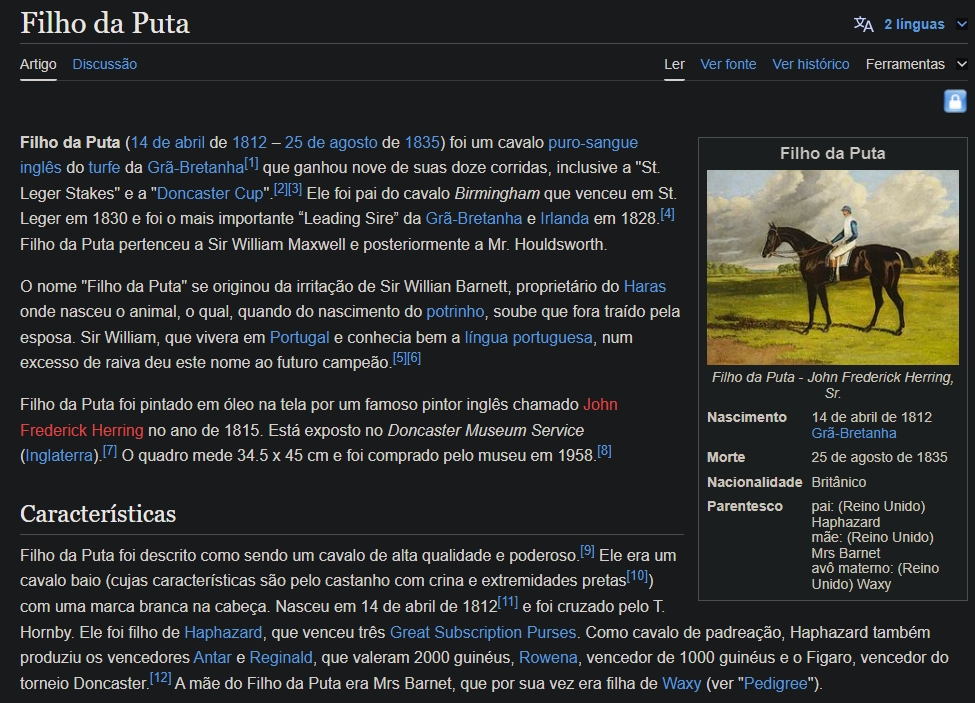
Task: Open the Irlanda link
Action: [565, 219]
